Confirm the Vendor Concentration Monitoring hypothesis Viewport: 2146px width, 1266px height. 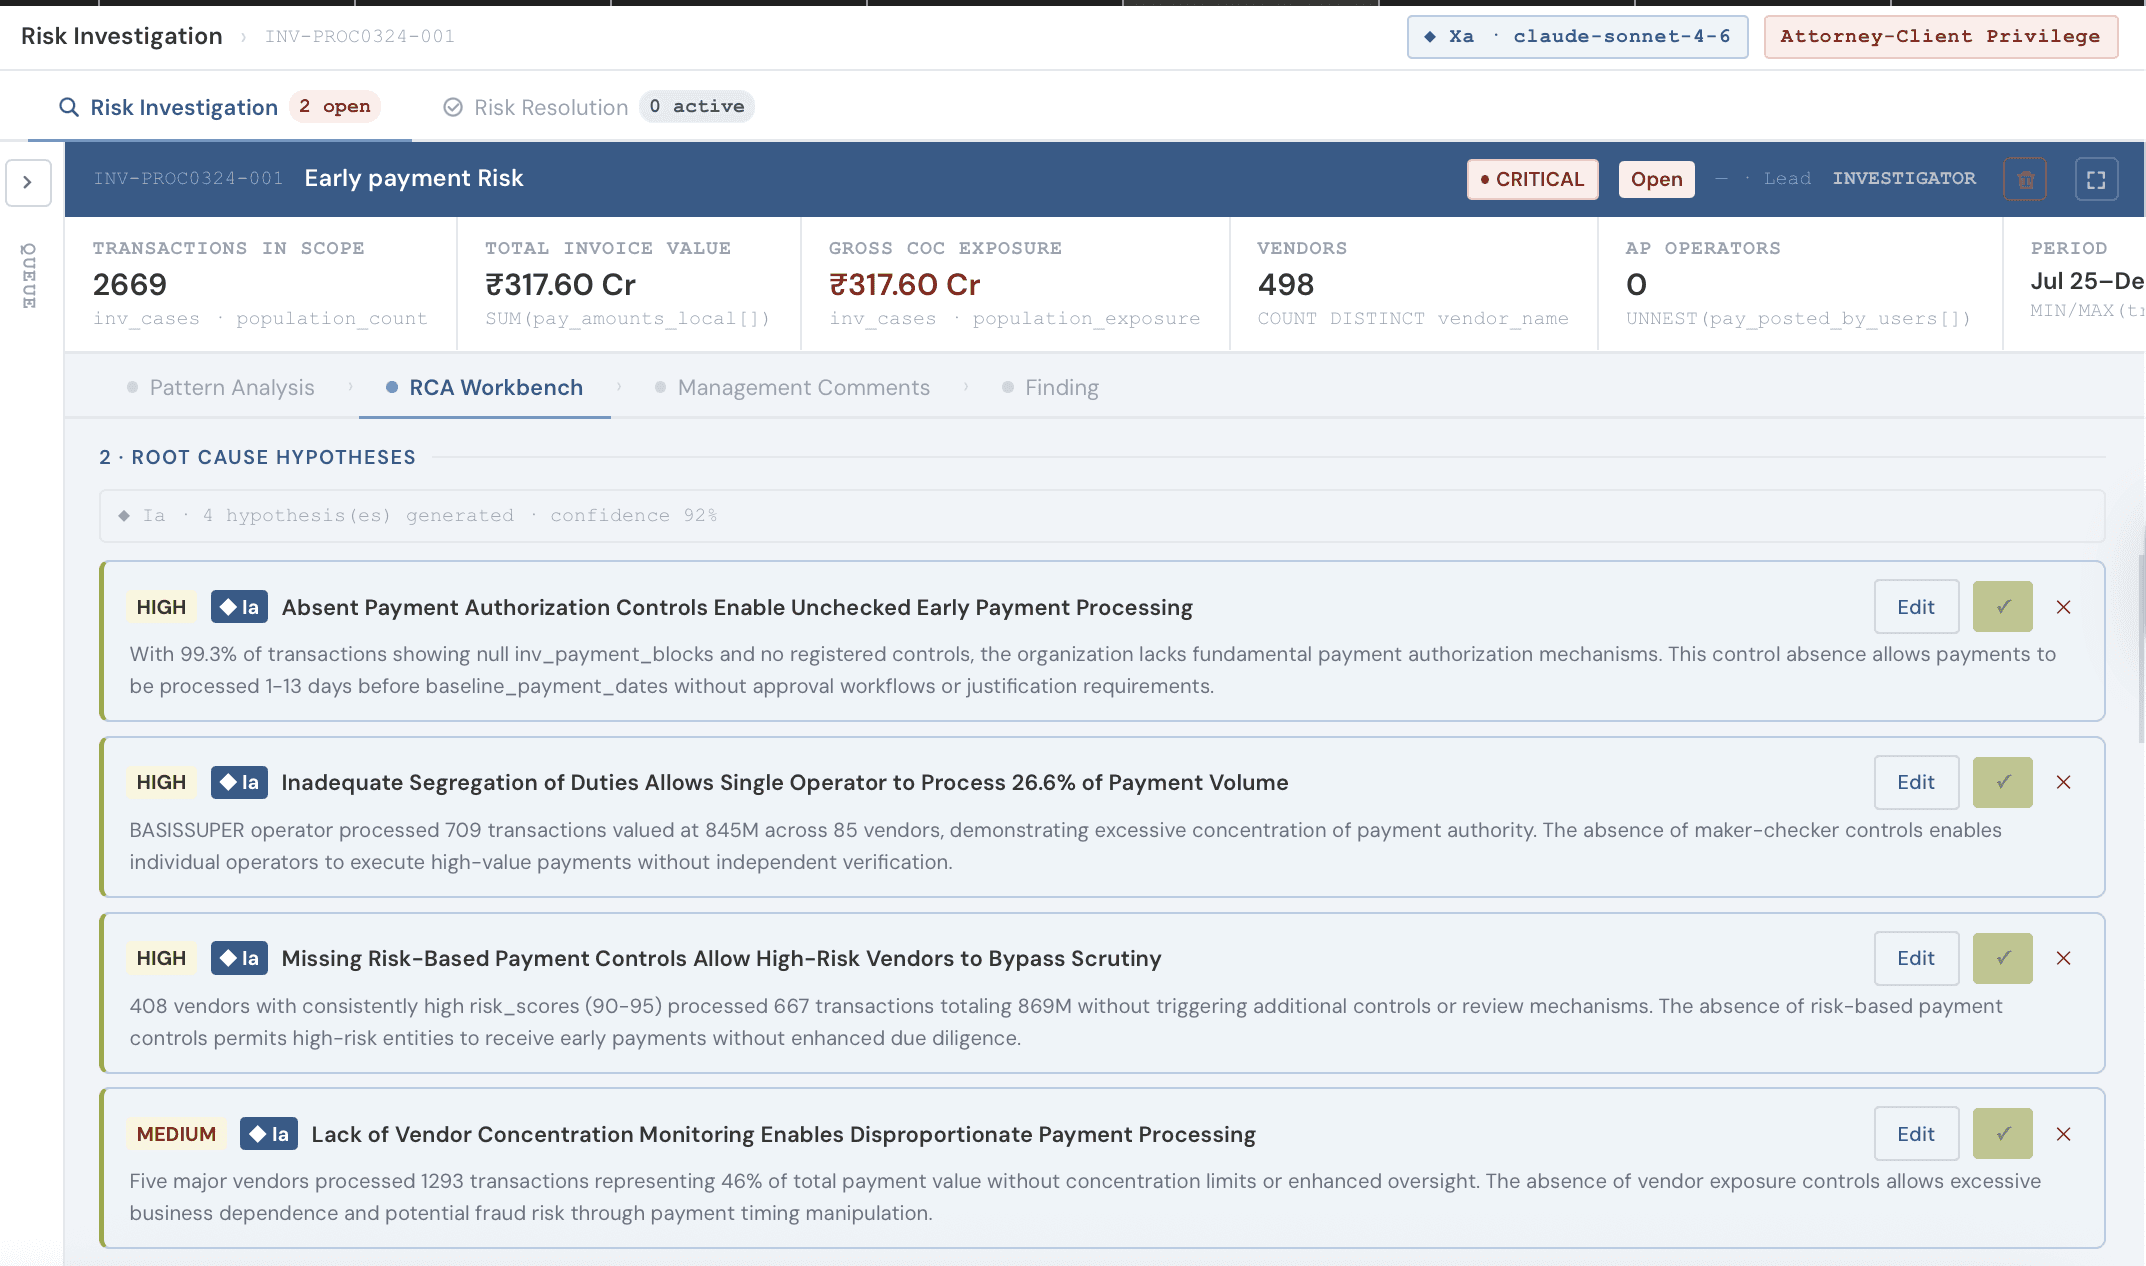click(x=2002, y=1134)
